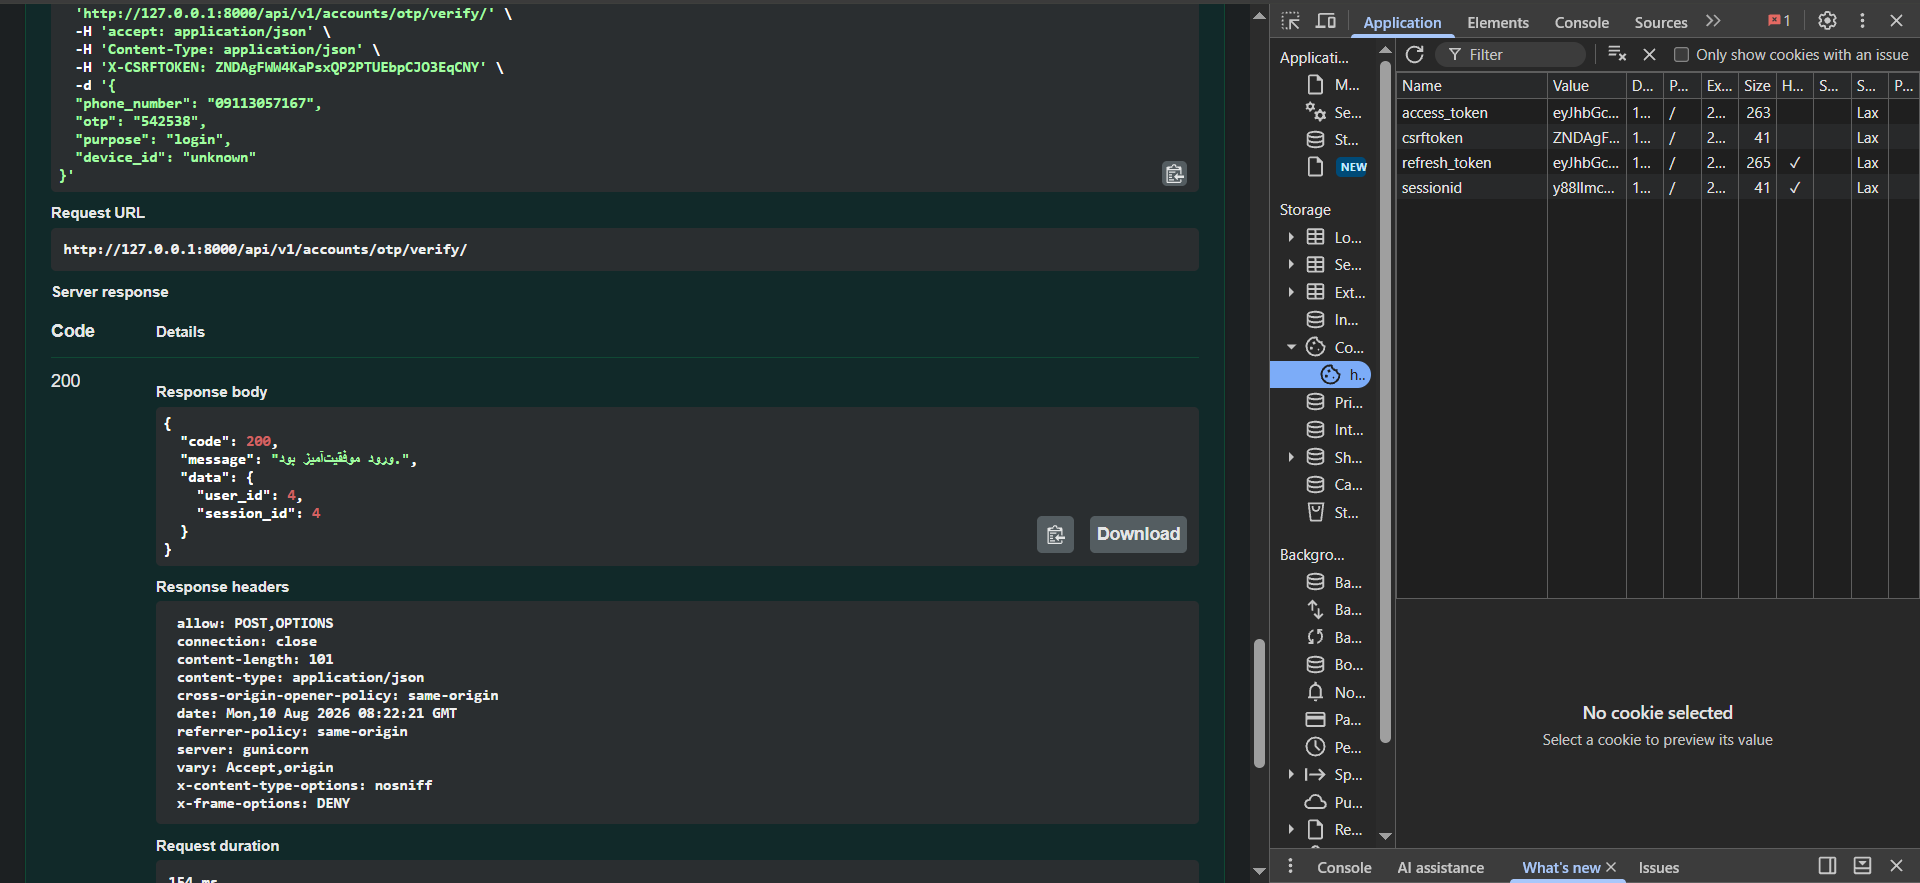
Task: Toggle the device toolbar icon
Action: click(1326, 21)
